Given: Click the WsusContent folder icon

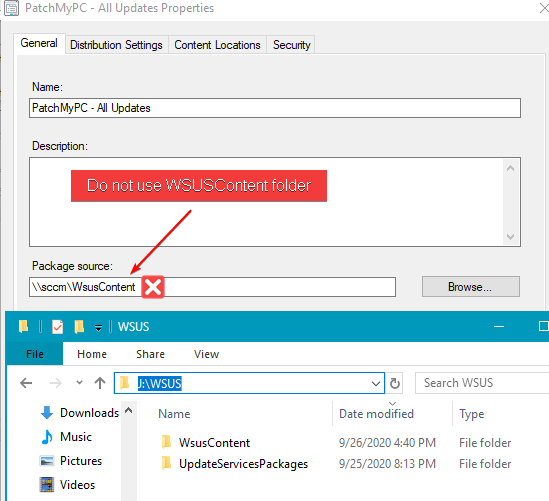Looking at the screenshot, I should pos(167,442).
